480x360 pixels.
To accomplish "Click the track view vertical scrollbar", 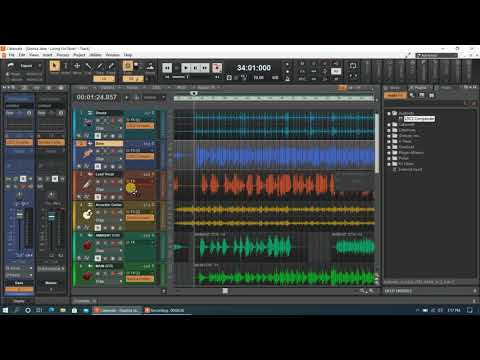I will click(x=377, y=143).
